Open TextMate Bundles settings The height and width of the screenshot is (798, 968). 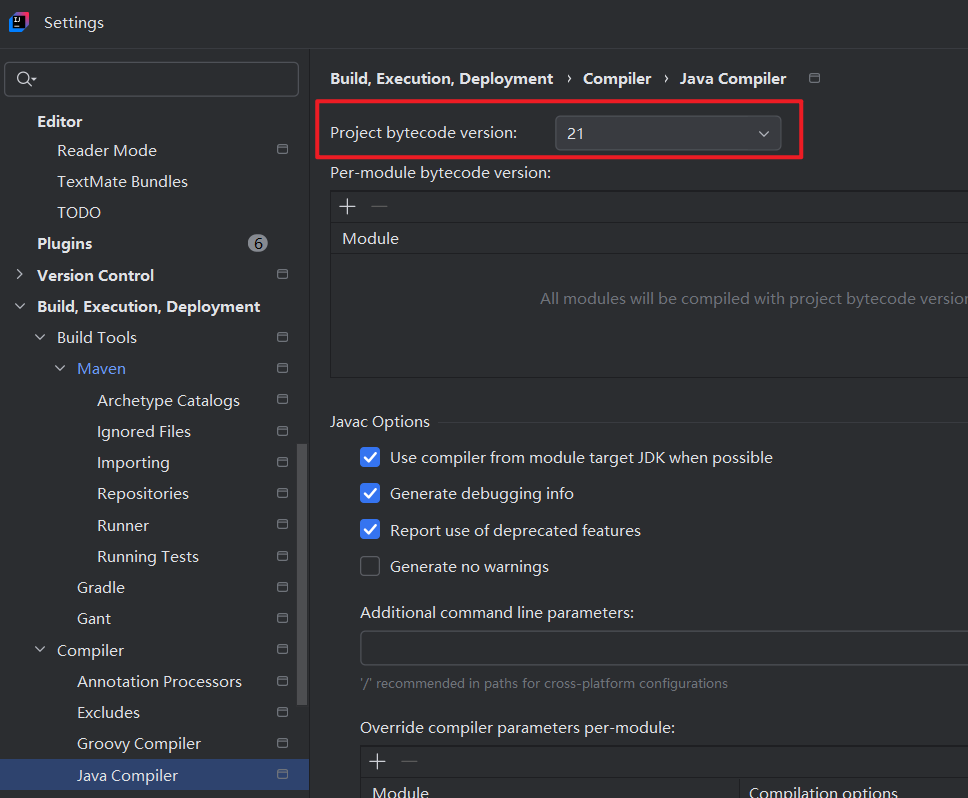(x=122, y=181)
